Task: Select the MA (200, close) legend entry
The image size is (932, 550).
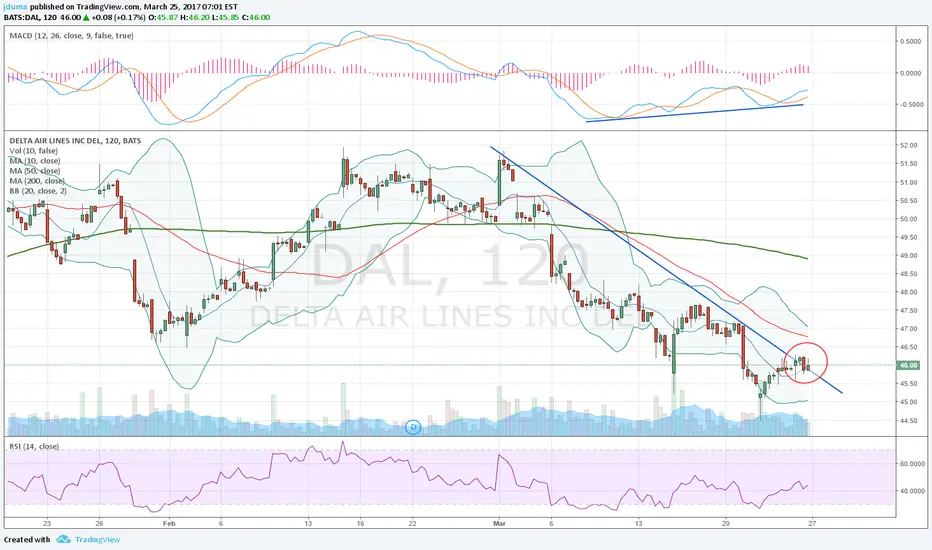Action: [x=37, y=181]
